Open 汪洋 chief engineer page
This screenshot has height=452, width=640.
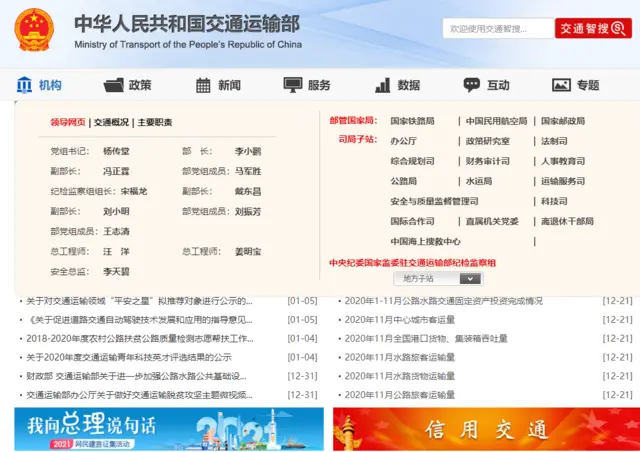tap(116, 252)
